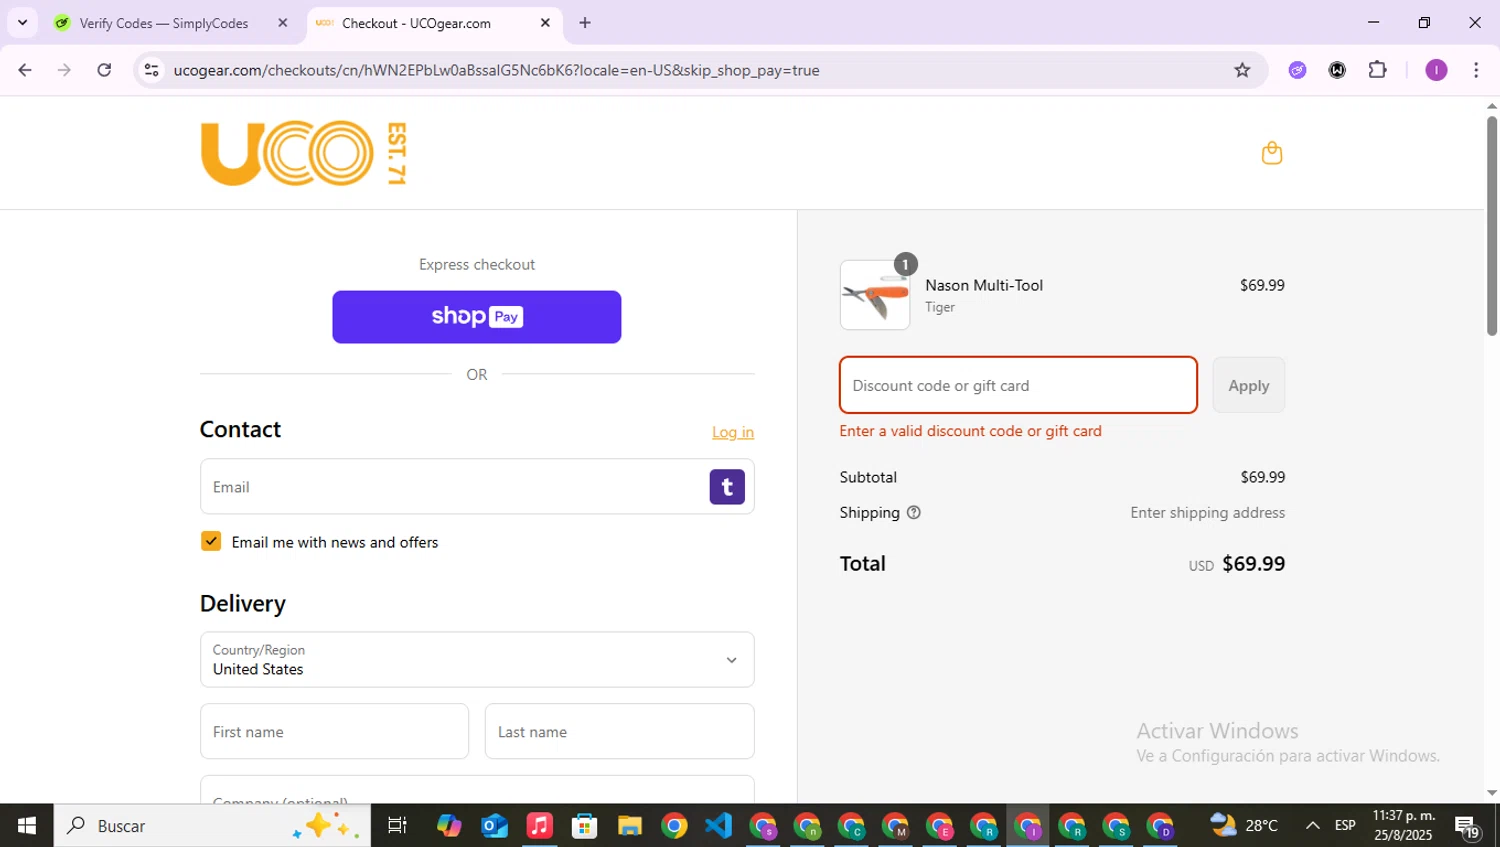The height and width of the screenshot is (847, 1500).
Task: Click the Buscar taskbar search box
Action: [x=212, y=826]
